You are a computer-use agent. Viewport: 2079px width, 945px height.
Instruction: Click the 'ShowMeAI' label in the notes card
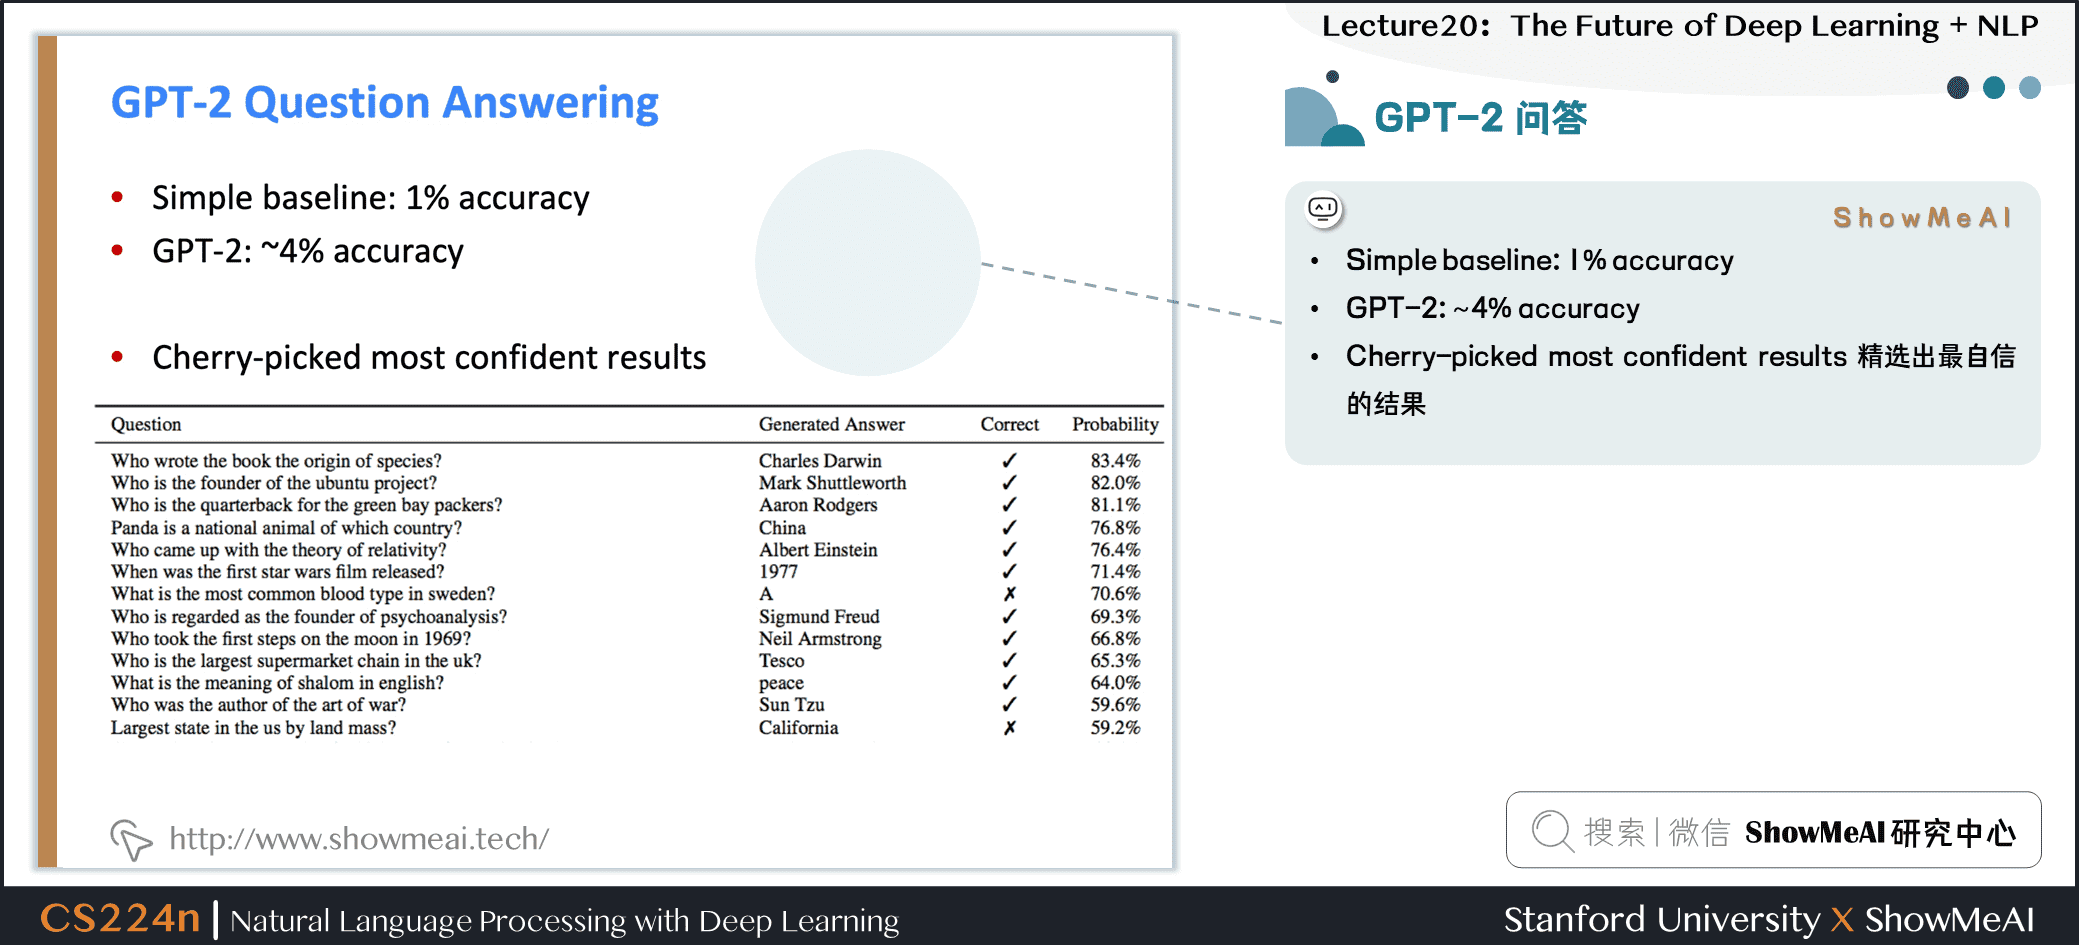pos(1922,218)
